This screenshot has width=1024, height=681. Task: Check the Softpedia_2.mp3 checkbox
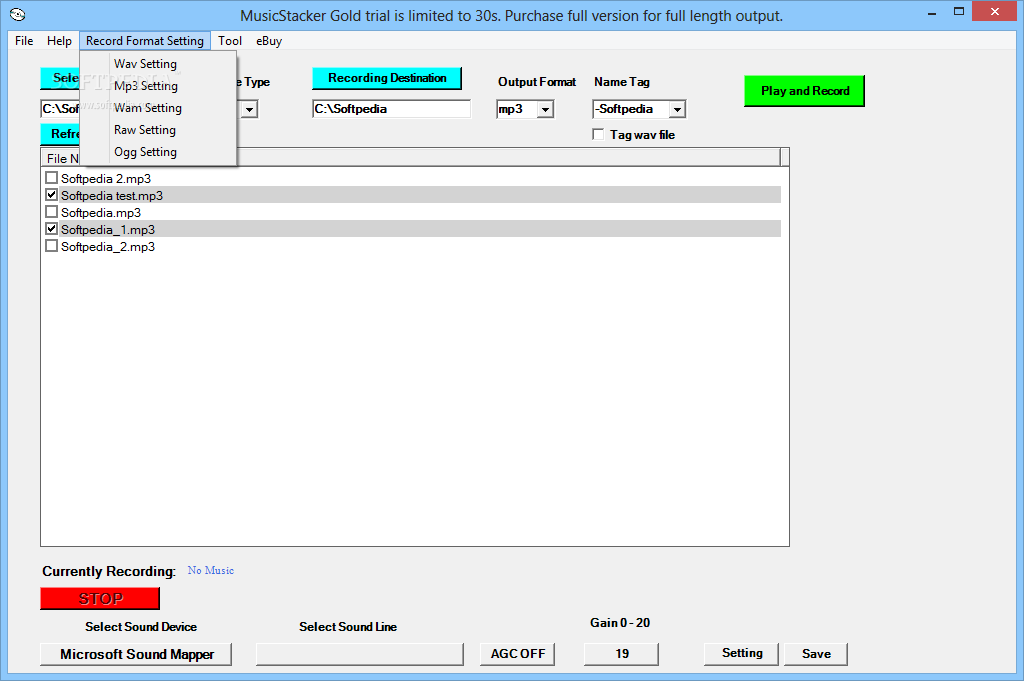52,245
